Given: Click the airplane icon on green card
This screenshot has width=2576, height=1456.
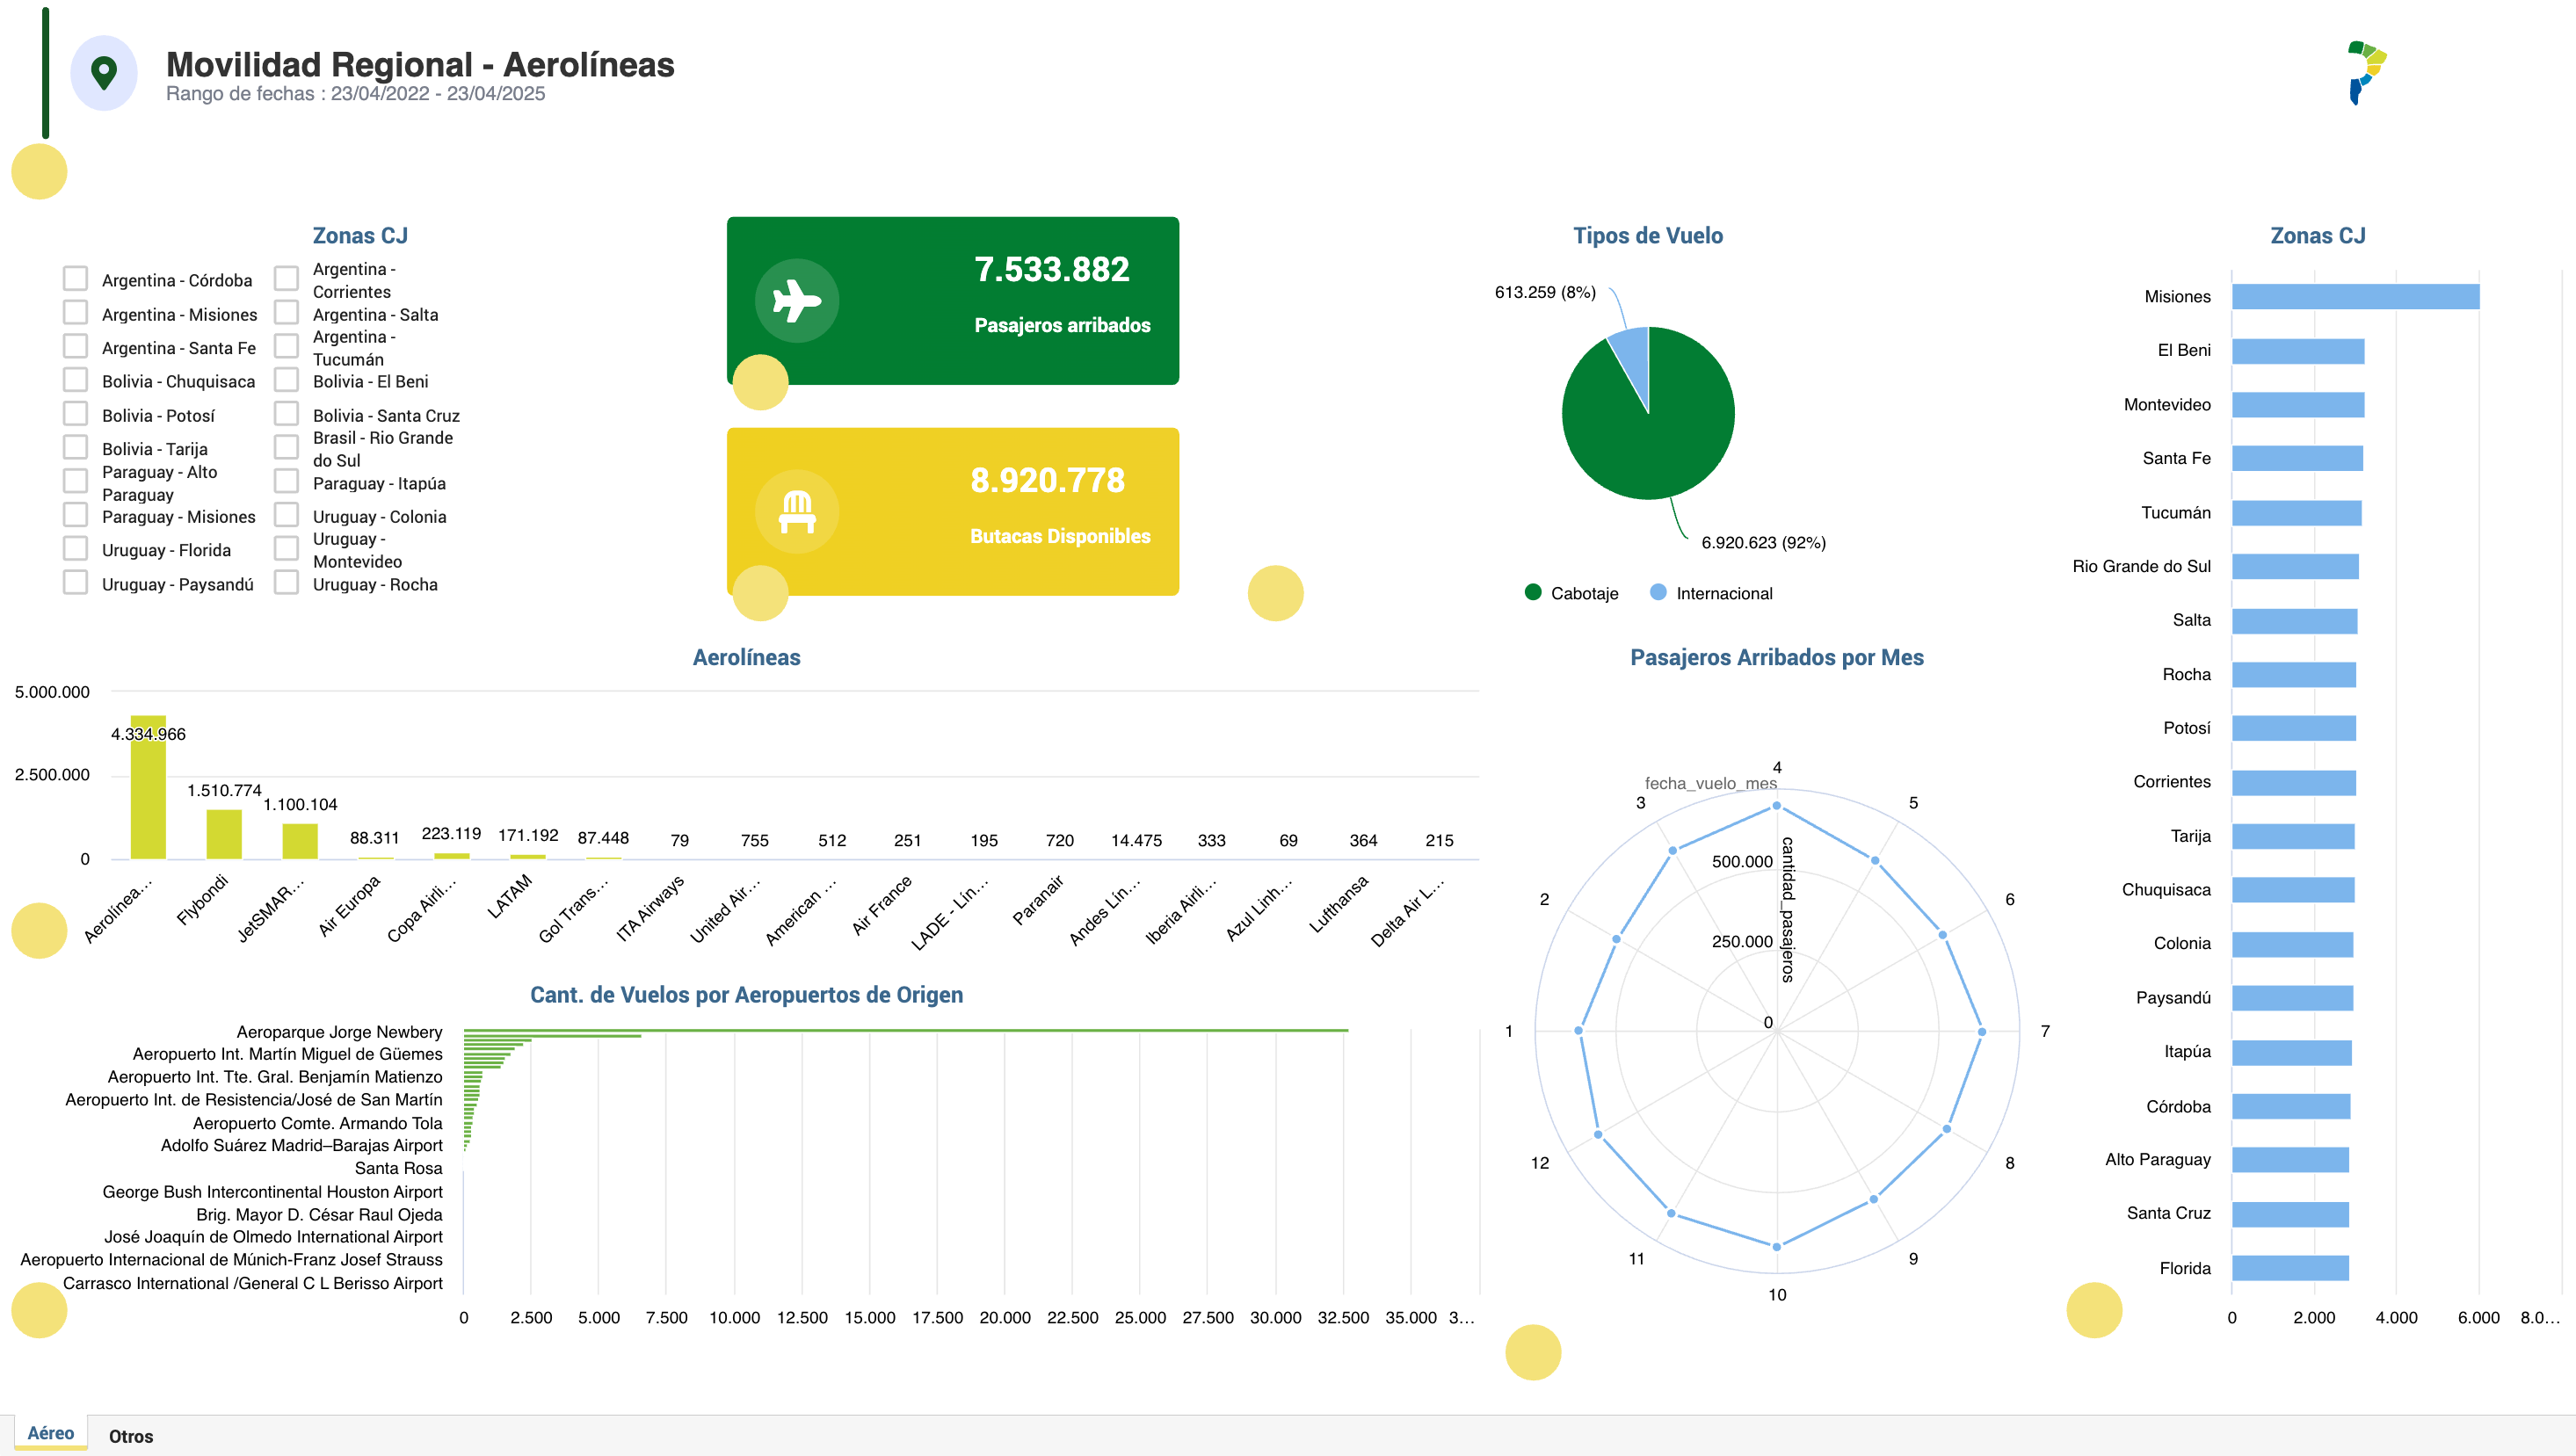Looking at the screenshot, I should pyautogui.click(x=796, y=301).
